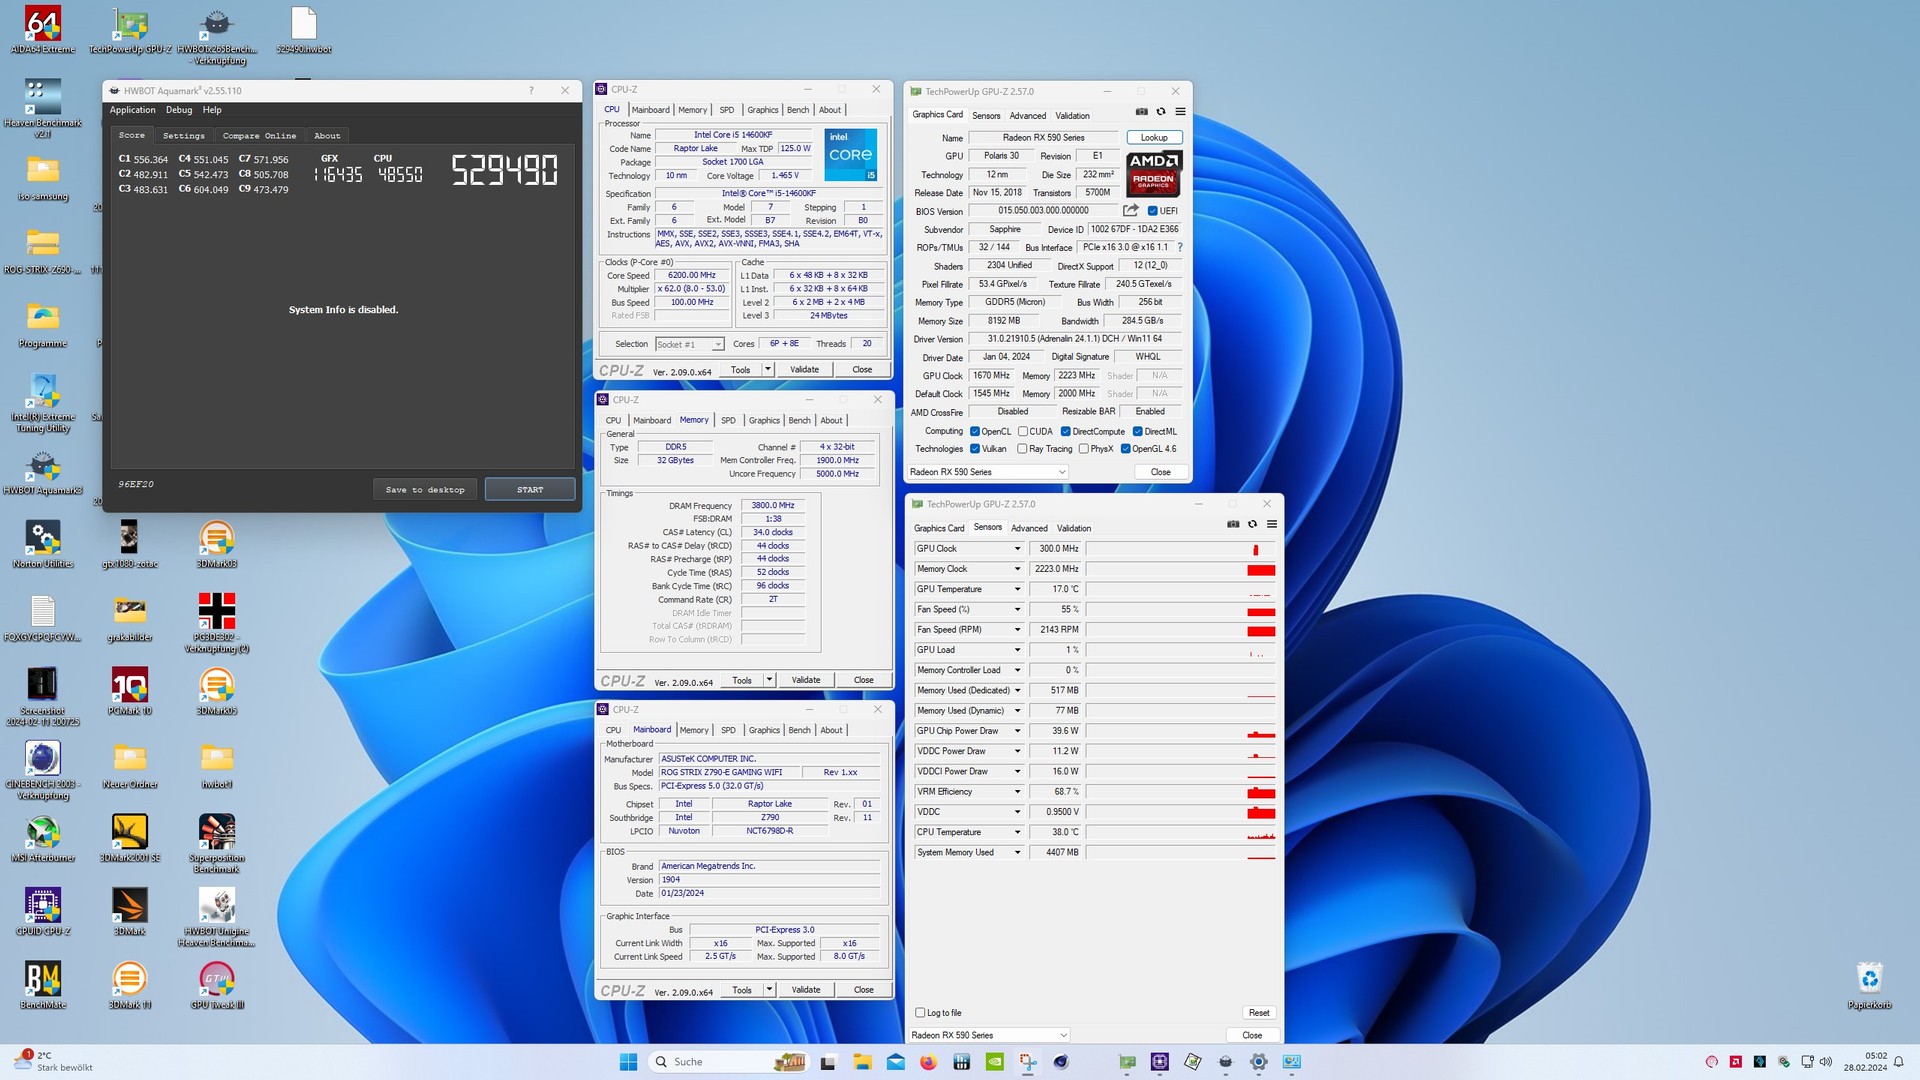Click Tools button in CPU-Z Mainboard window

[742, 990]
